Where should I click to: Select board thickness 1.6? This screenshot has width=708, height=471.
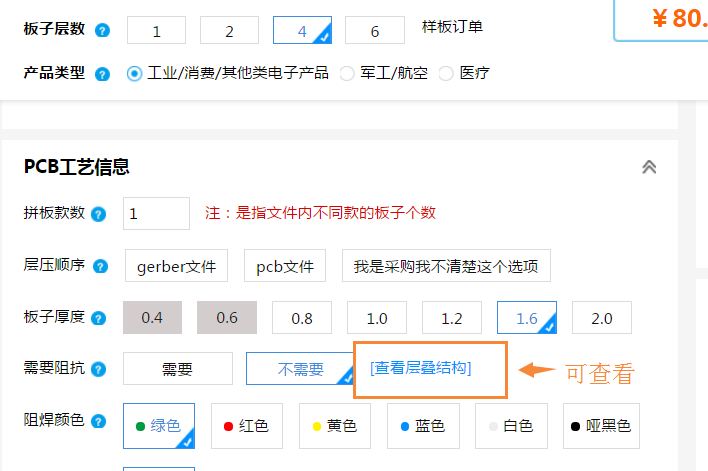(x=526, y=318)
